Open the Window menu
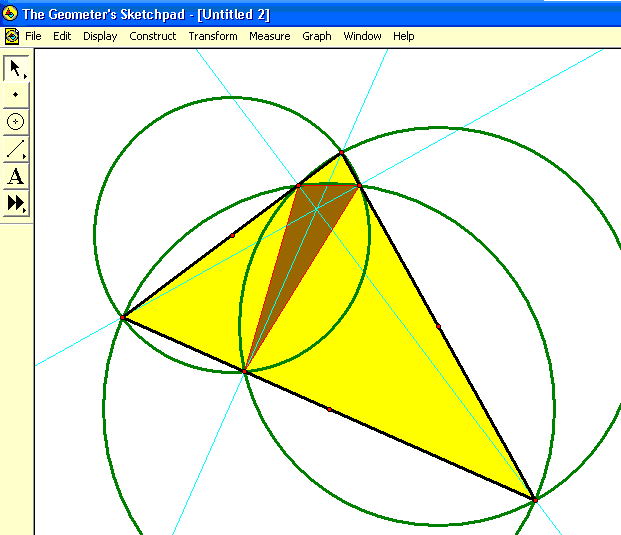Screen dimensions: 621x535 (x=362, y=36)
